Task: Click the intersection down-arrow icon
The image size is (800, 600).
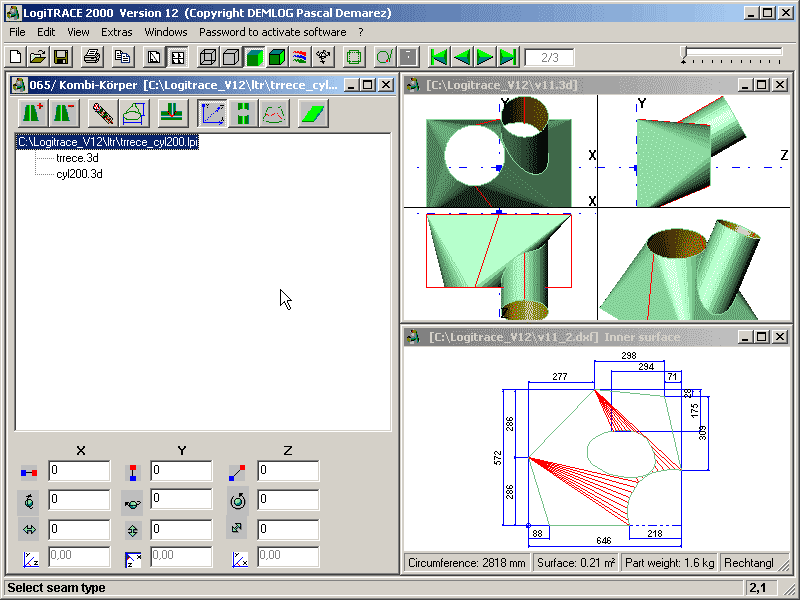Action: 172,113
